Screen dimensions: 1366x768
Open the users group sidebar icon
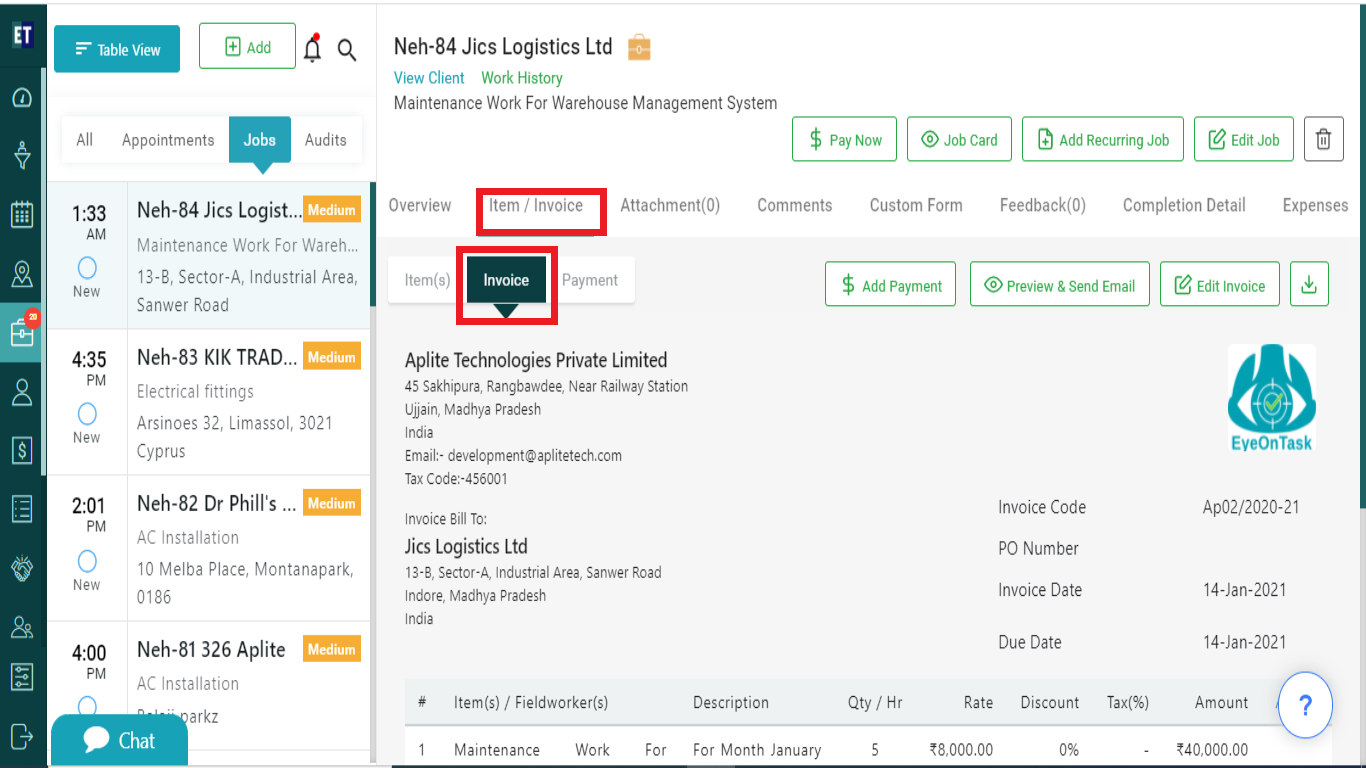click(22, 627)
